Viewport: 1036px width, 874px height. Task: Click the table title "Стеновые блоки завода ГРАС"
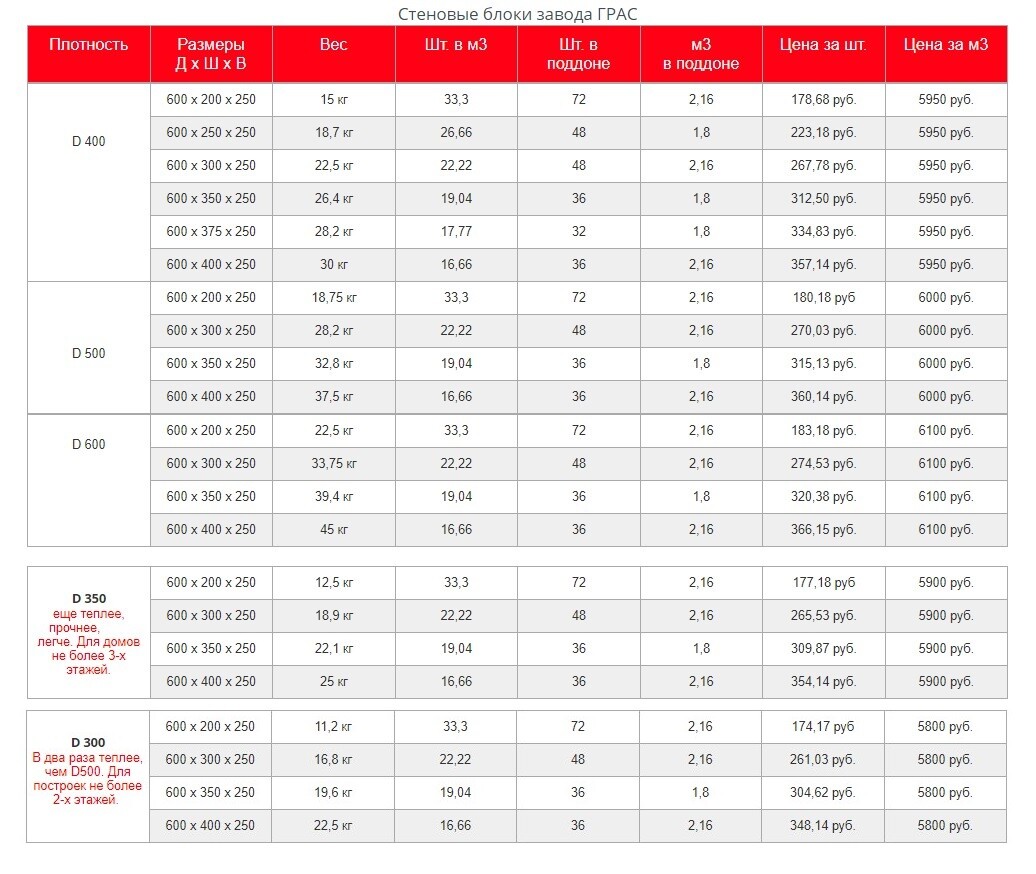517,13
